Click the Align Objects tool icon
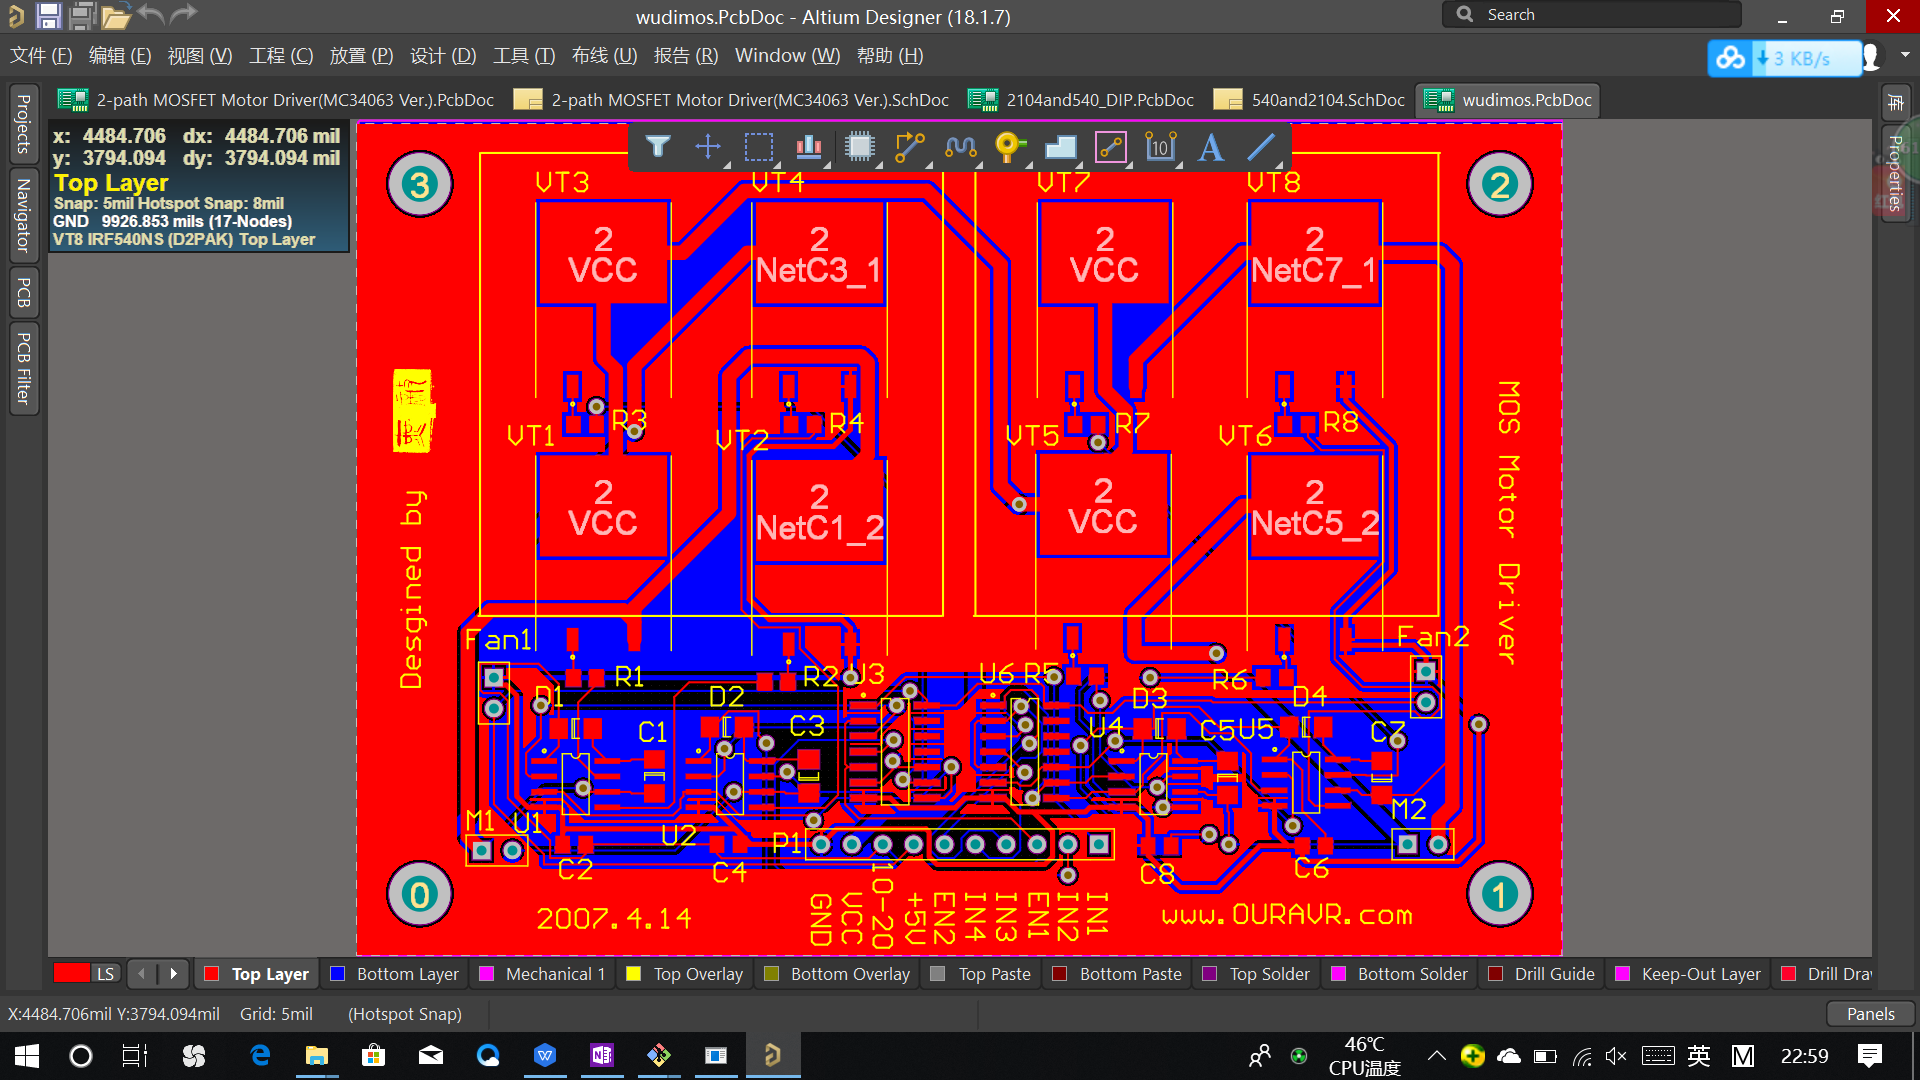1920x1080 pixels. tap(808, 147)
